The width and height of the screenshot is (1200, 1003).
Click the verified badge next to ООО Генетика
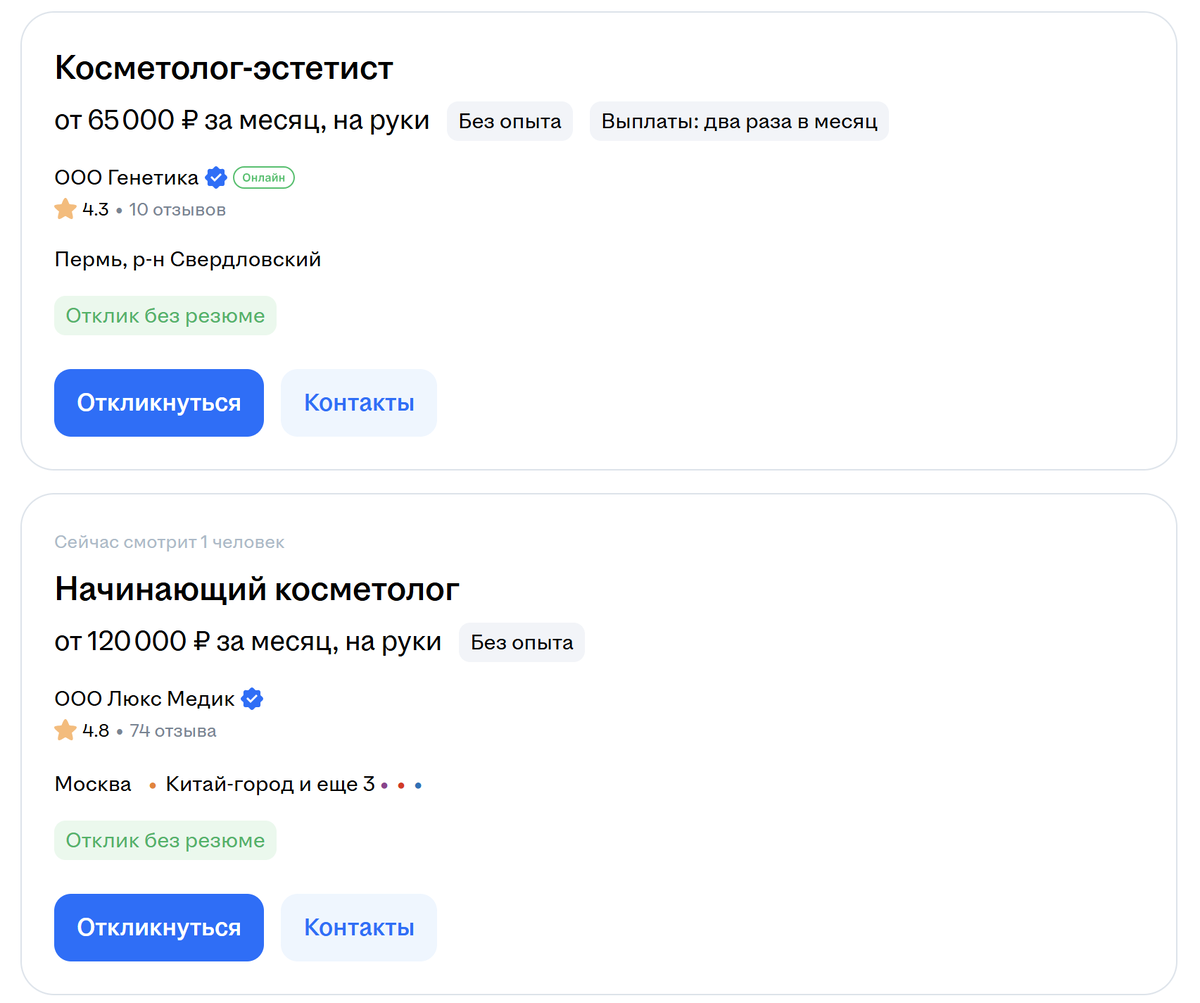pyautogui.click(x=216, y=177)
